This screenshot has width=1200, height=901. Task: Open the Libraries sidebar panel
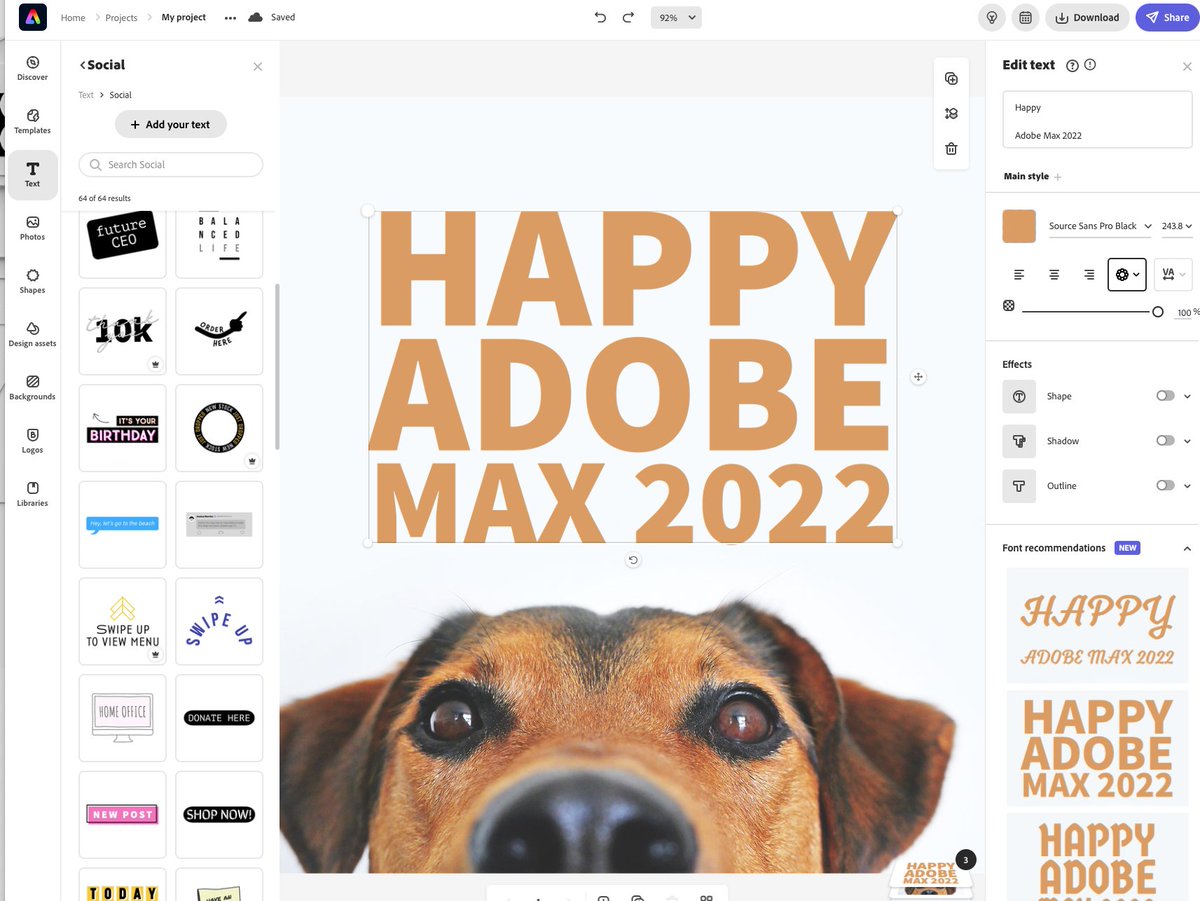point(32,494)
